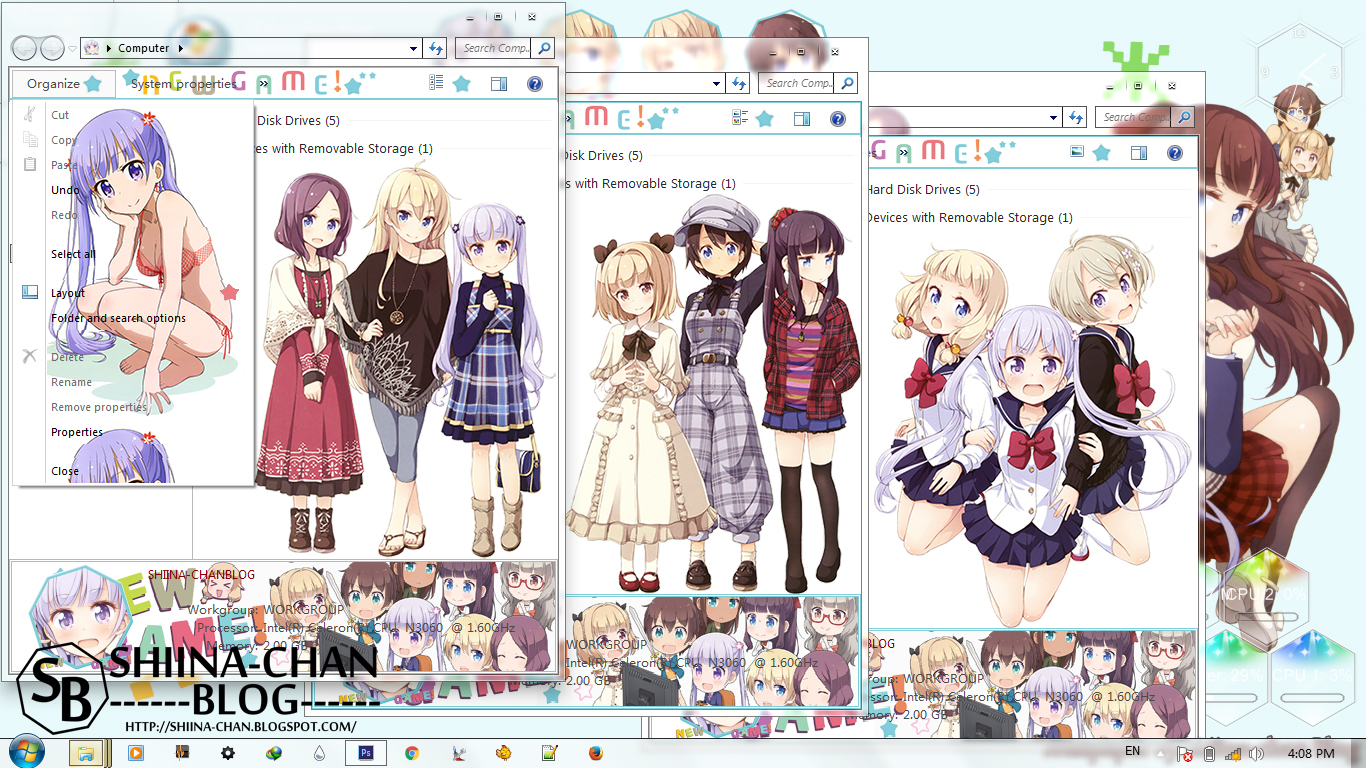Expand toolbar overflow chevron in front window

(x=263, y=84)
